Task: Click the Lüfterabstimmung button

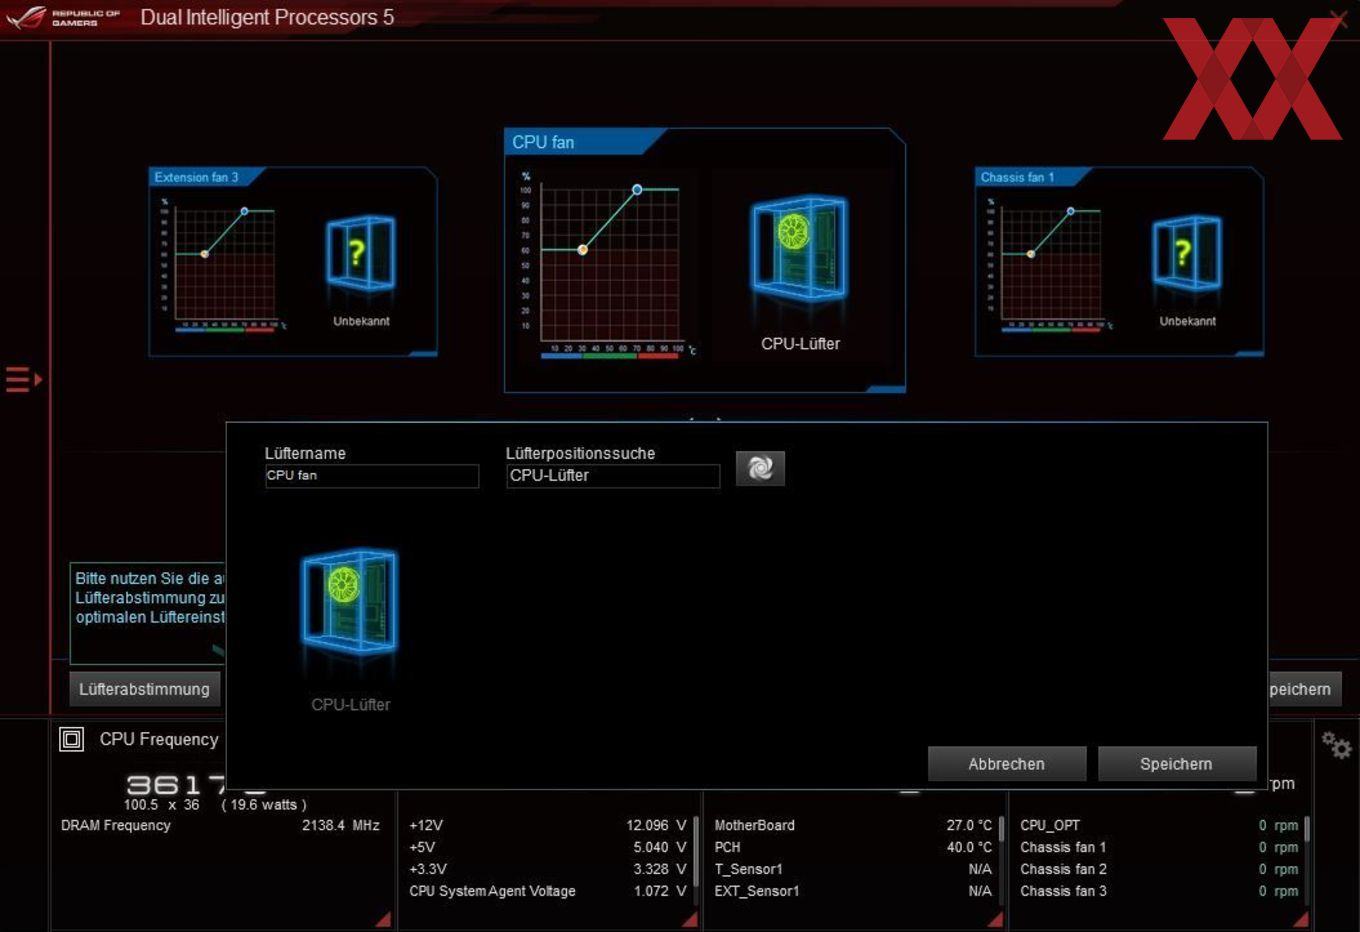Action: tap(144, 689)
